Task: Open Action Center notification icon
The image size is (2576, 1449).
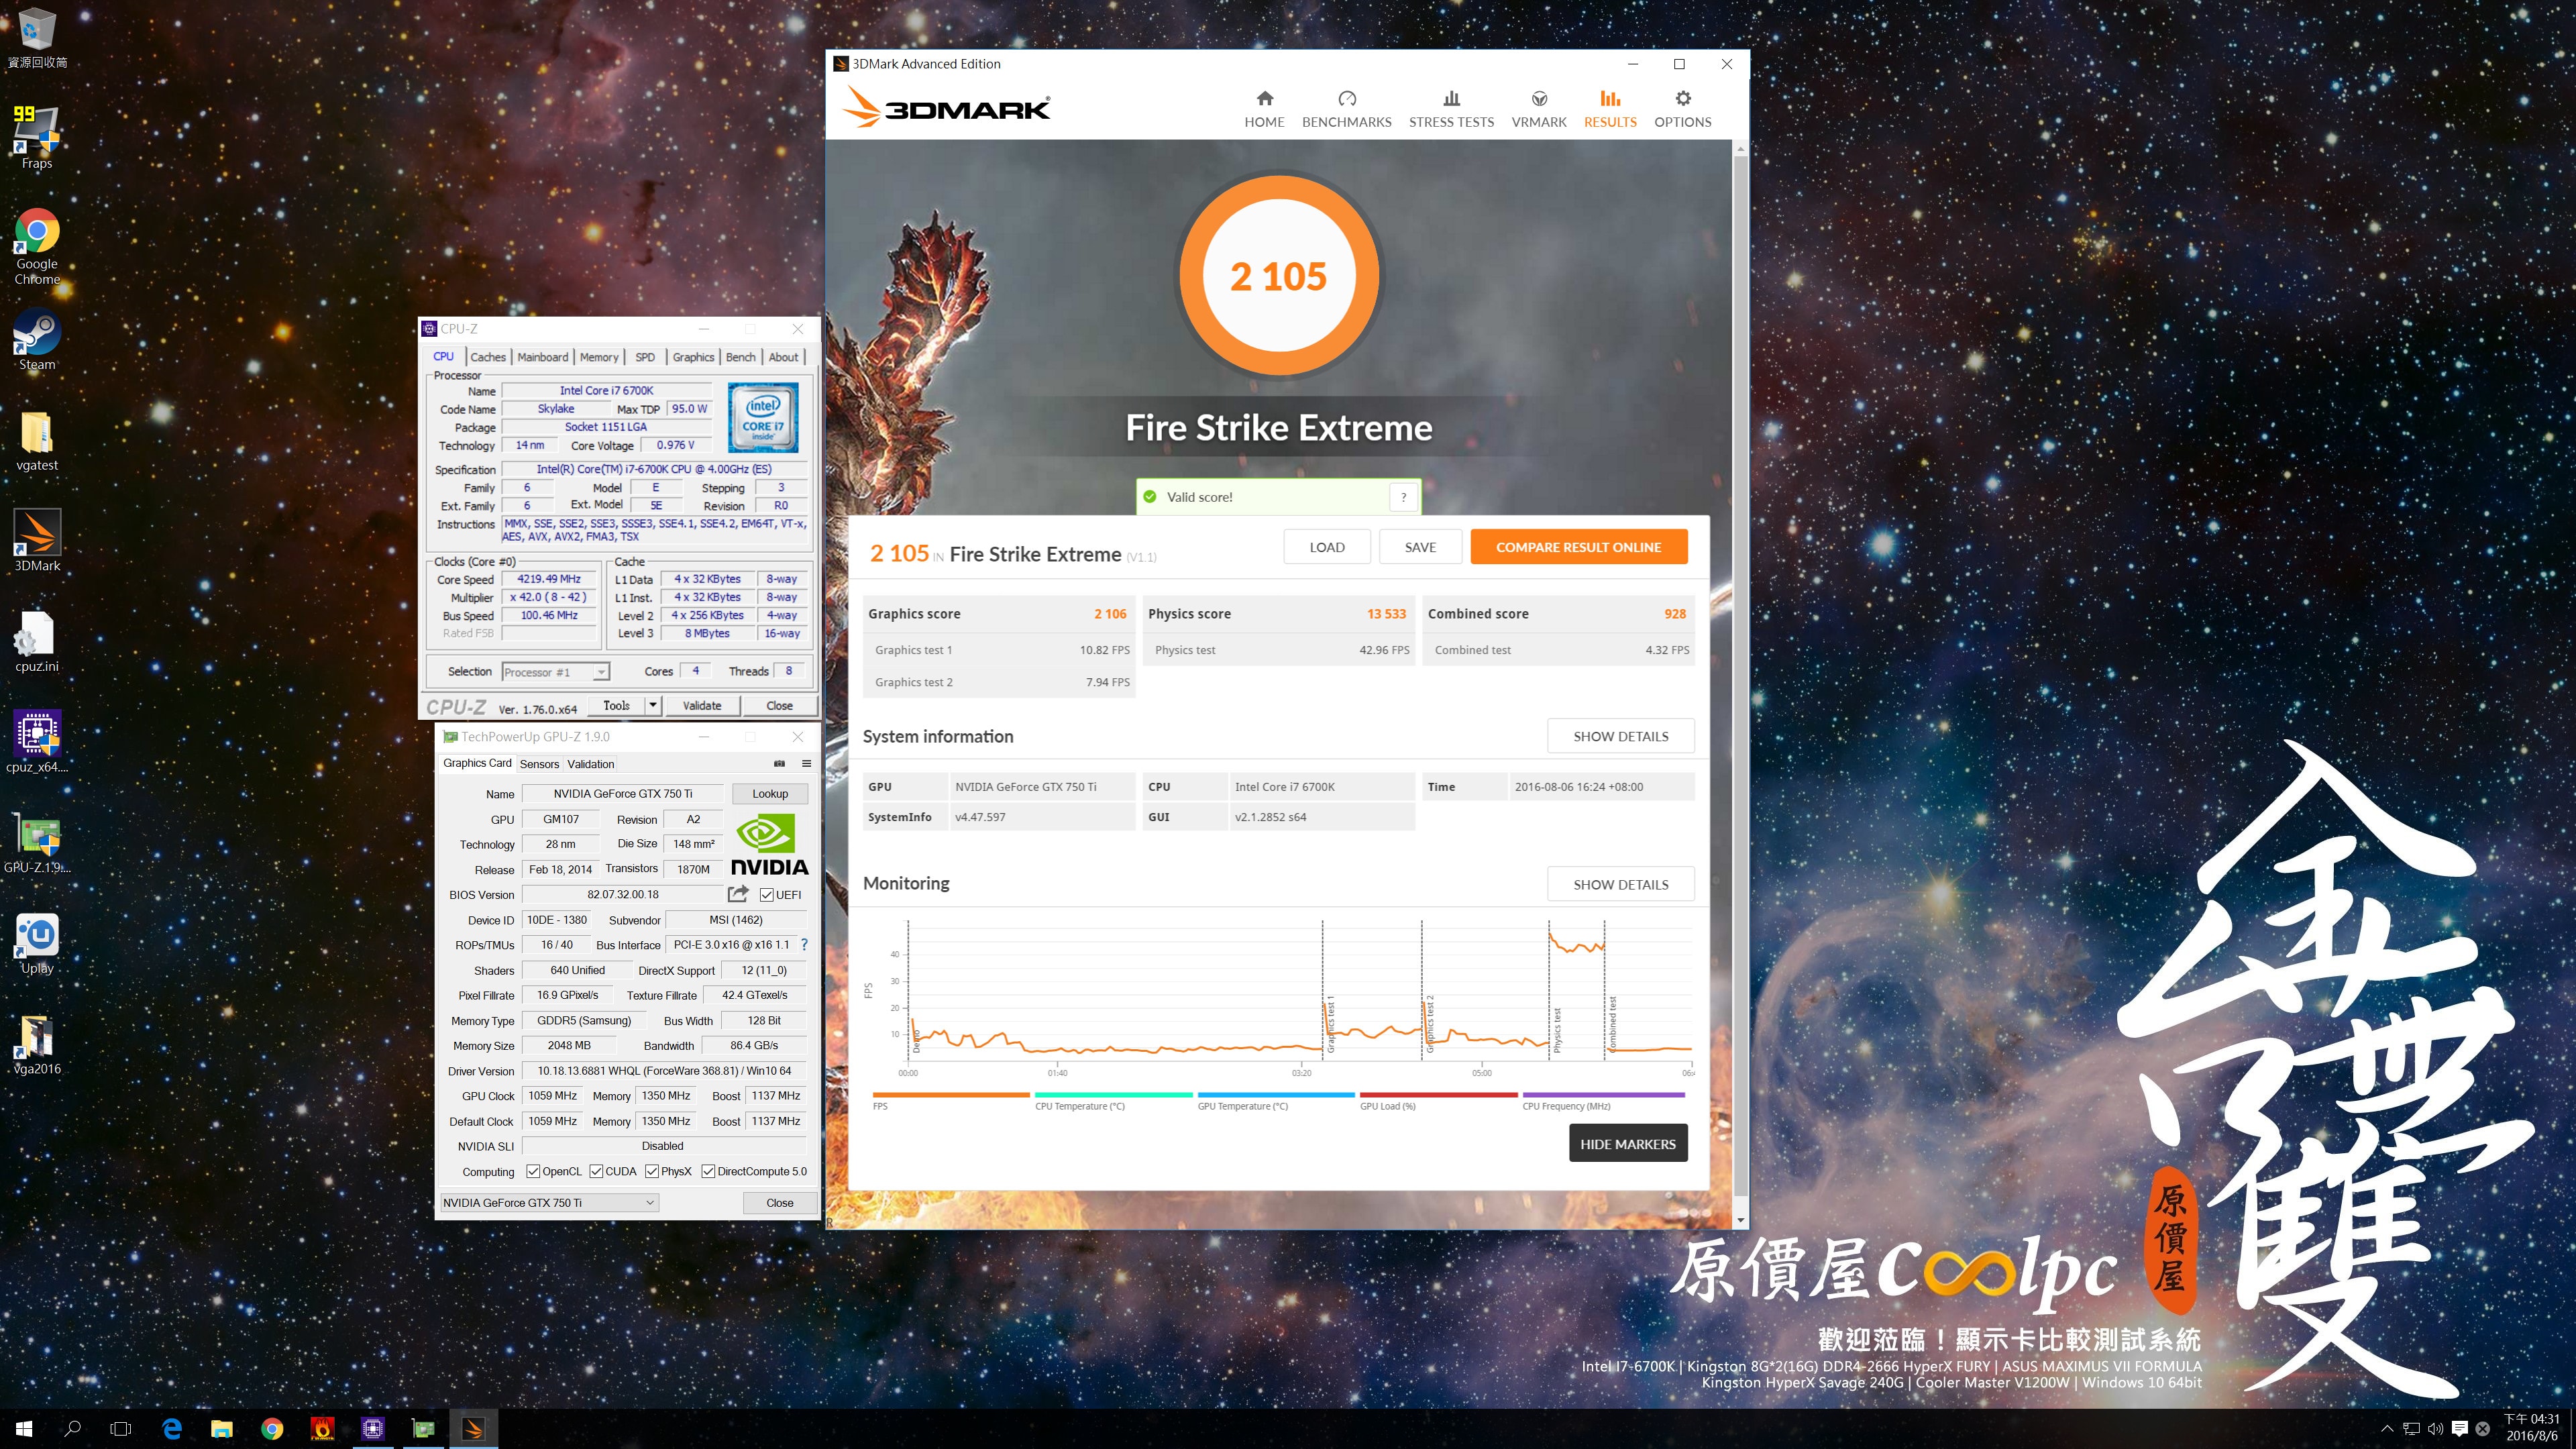Action: [2459, 1429]
